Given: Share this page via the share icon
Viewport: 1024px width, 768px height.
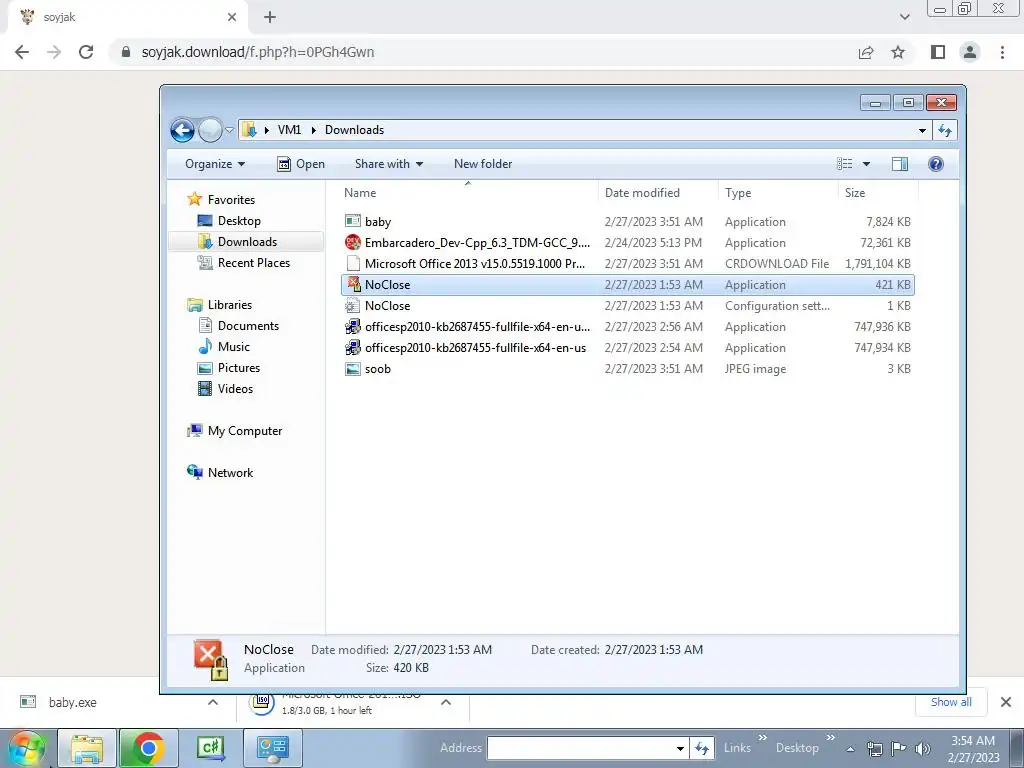Looking at the screenshot, I should [x=866, y=52].
